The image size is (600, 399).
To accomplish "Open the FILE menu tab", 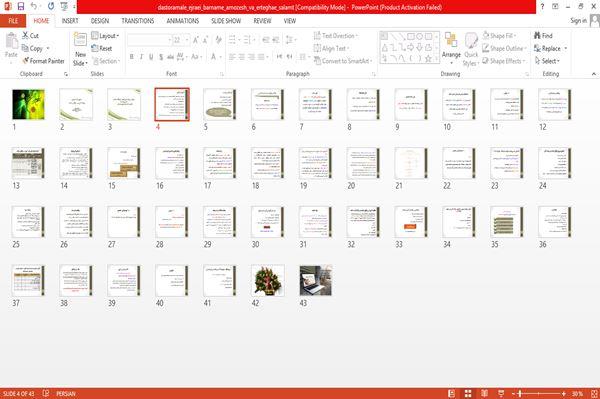I will coord(13,21).
